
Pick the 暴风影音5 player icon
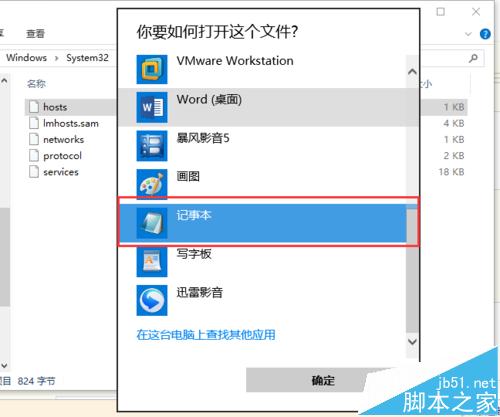click(x=152, y=146)
